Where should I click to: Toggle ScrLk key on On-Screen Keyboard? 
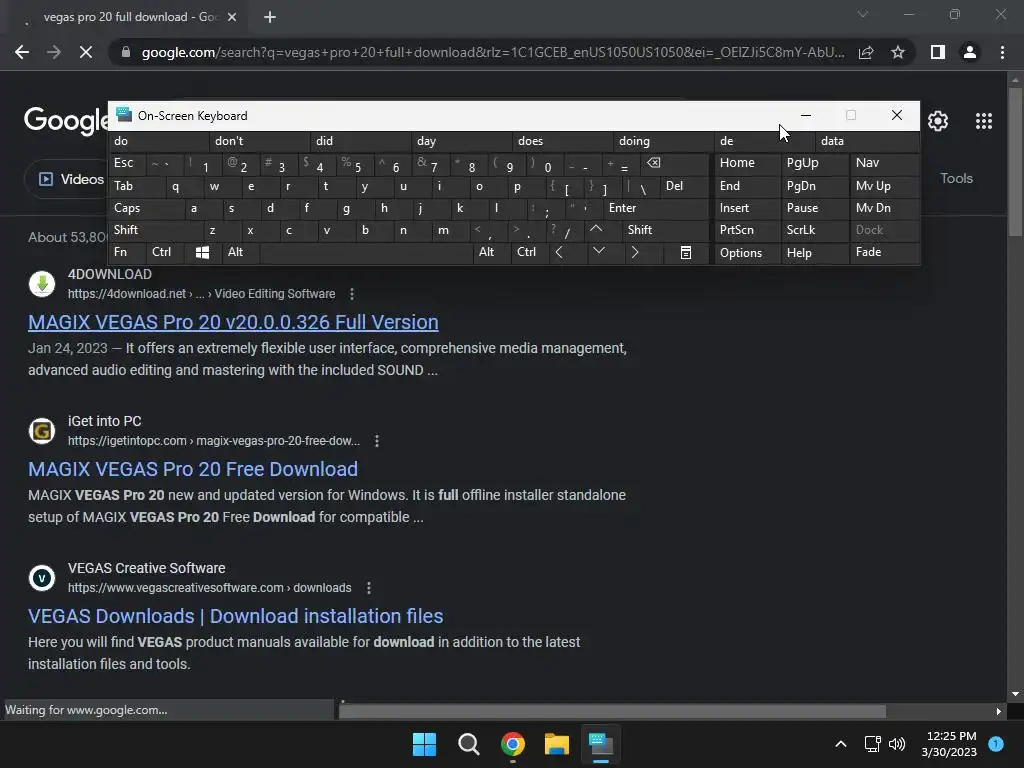[814, 230]
